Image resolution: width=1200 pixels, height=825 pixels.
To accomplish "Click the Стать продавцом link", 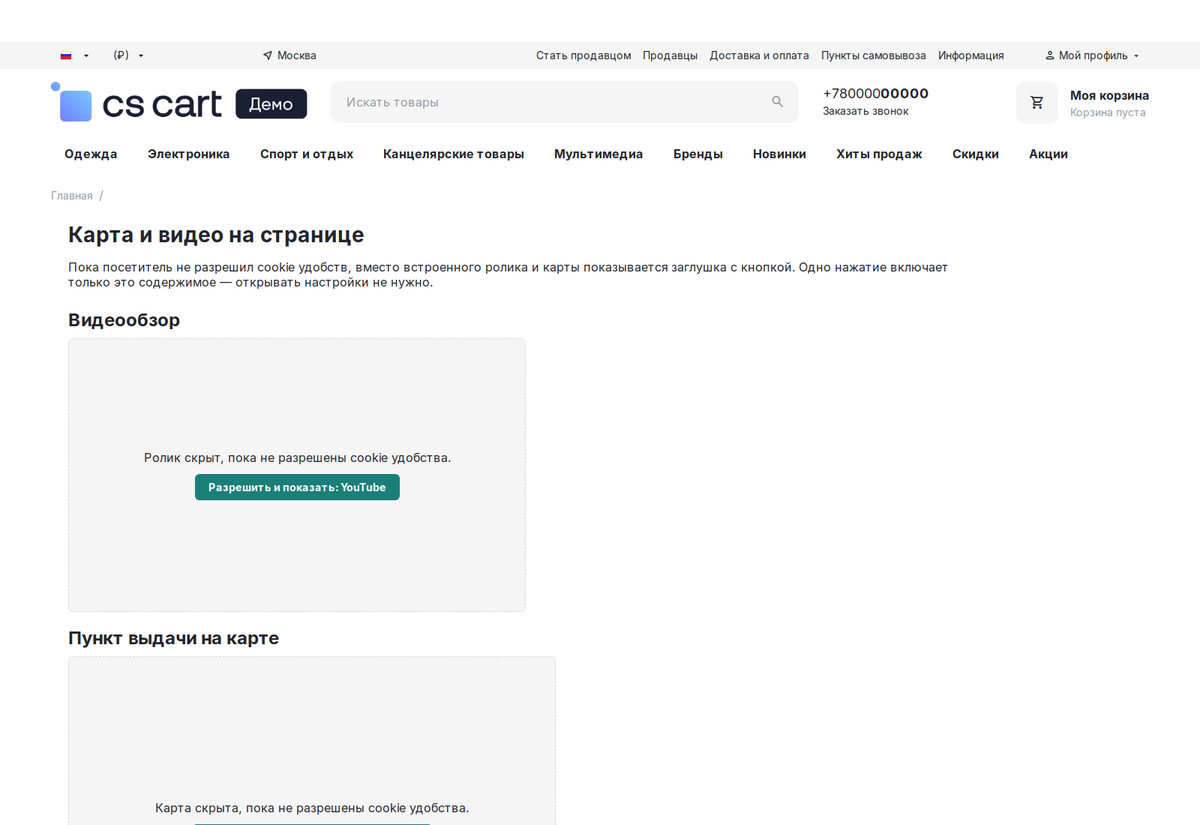I will tap(584, 56).
